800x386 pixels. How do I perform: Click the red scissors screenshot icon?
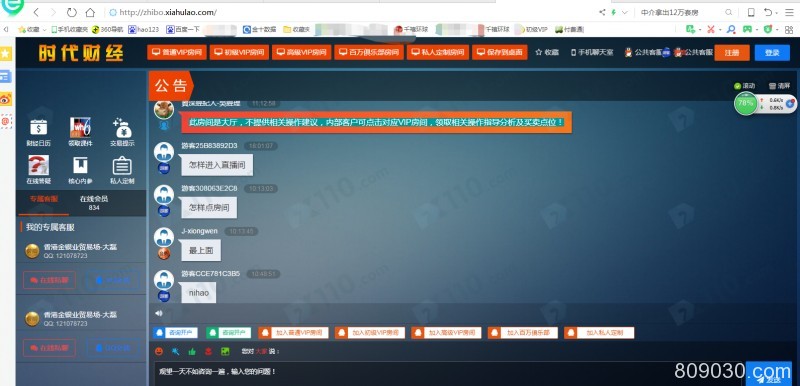pyautogui.click(x=711, y=29)
